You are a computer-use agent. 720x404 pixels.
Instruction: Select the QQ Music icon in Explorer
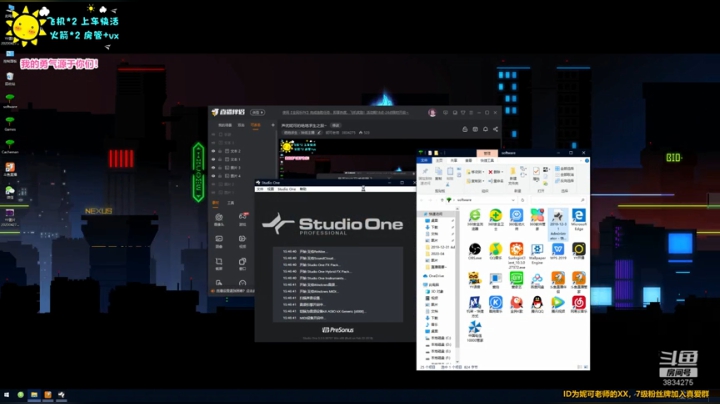coord(495,249)
